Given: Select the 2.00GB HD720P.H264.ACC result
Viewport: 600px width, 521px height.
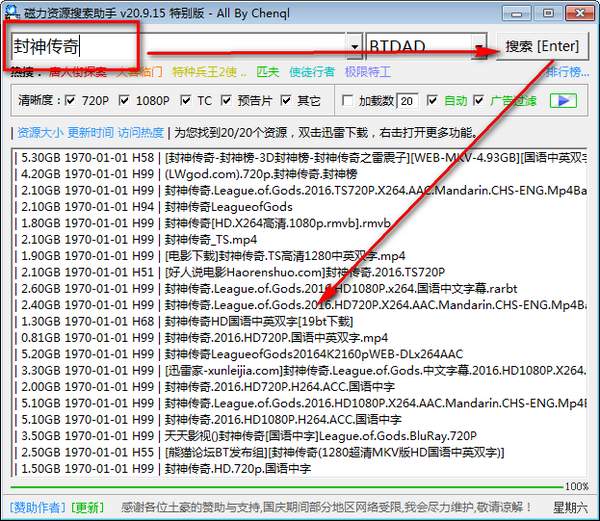Looking at the screenshot, I should [300, 387].
